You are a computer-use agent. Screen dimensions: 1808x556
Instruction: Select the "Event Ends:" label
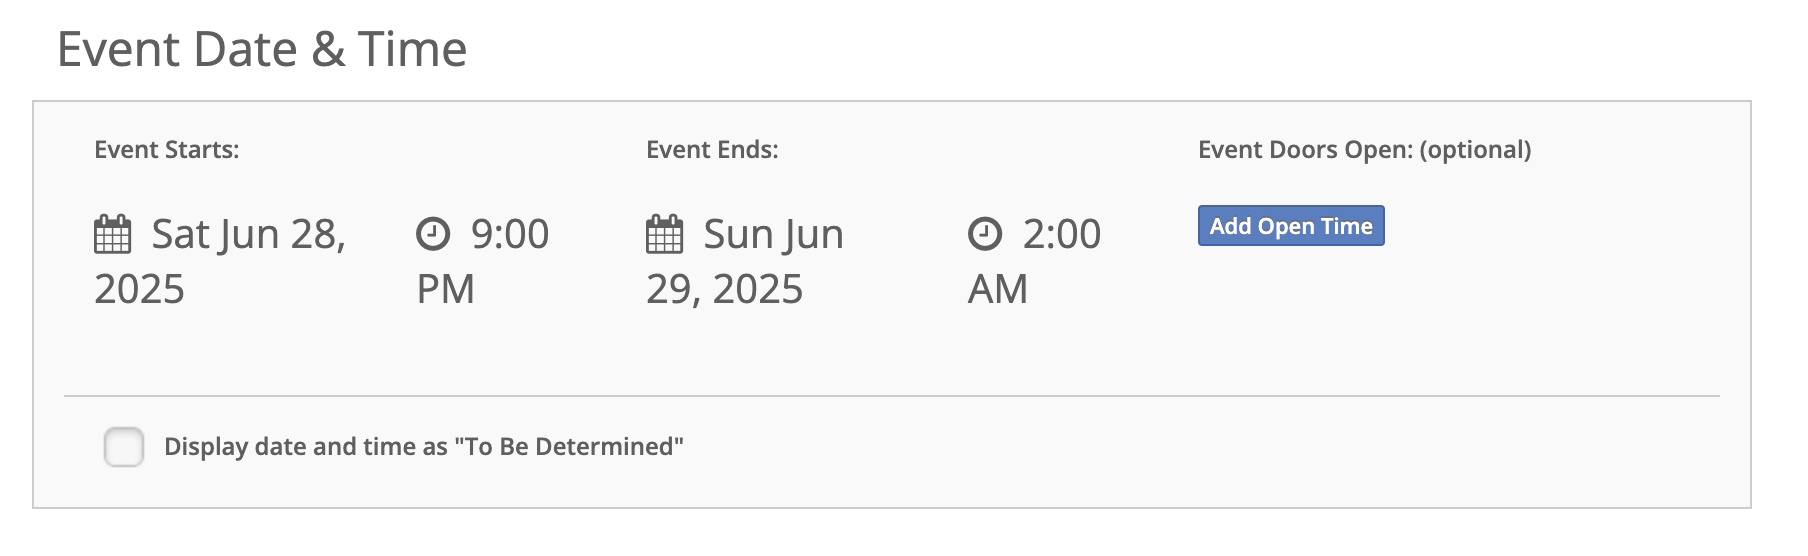712,150
